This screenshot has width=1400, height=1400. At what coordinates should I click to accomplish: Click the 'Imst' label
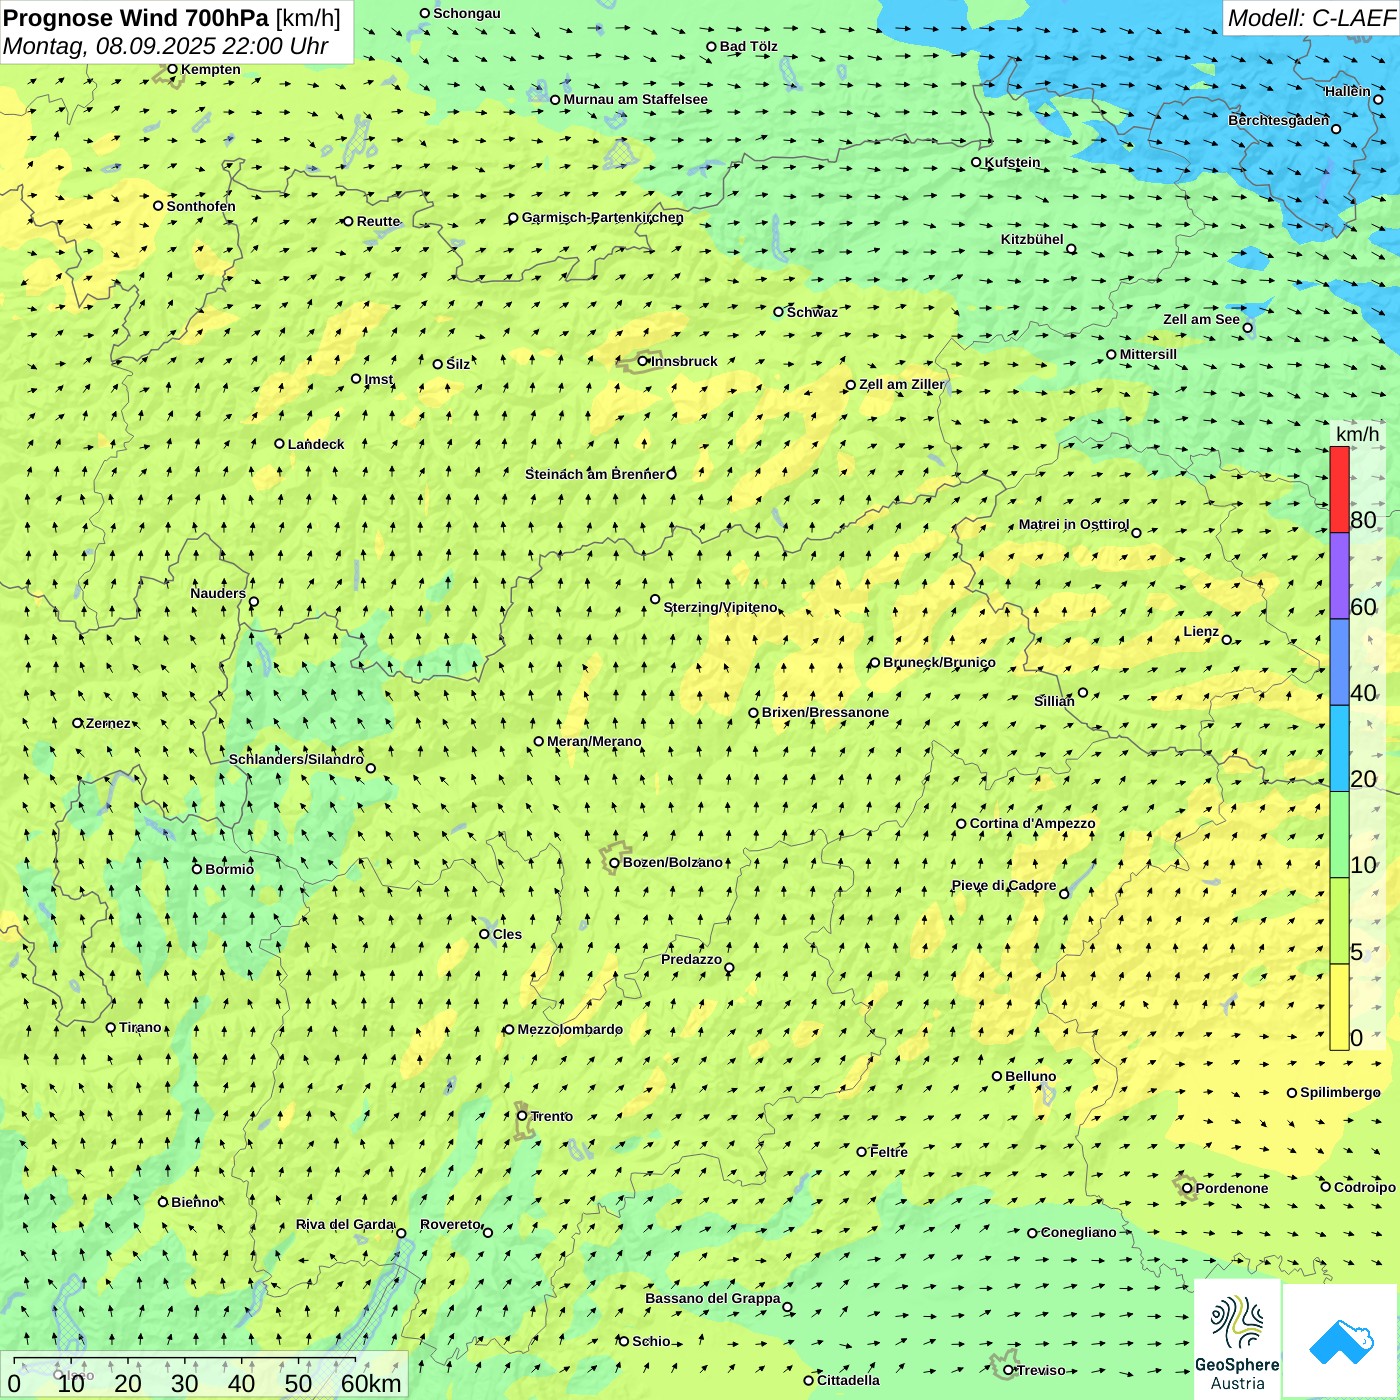[379, 379]
